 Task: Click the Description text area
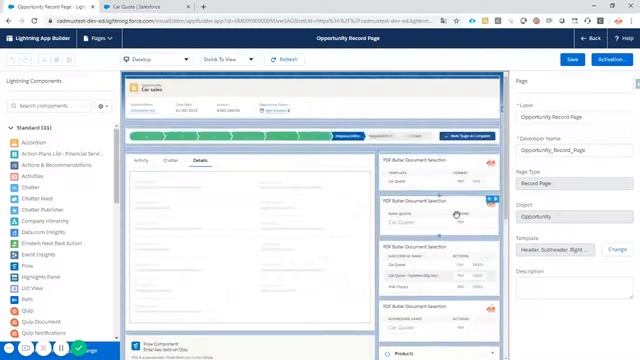click(x=574, y=288)
